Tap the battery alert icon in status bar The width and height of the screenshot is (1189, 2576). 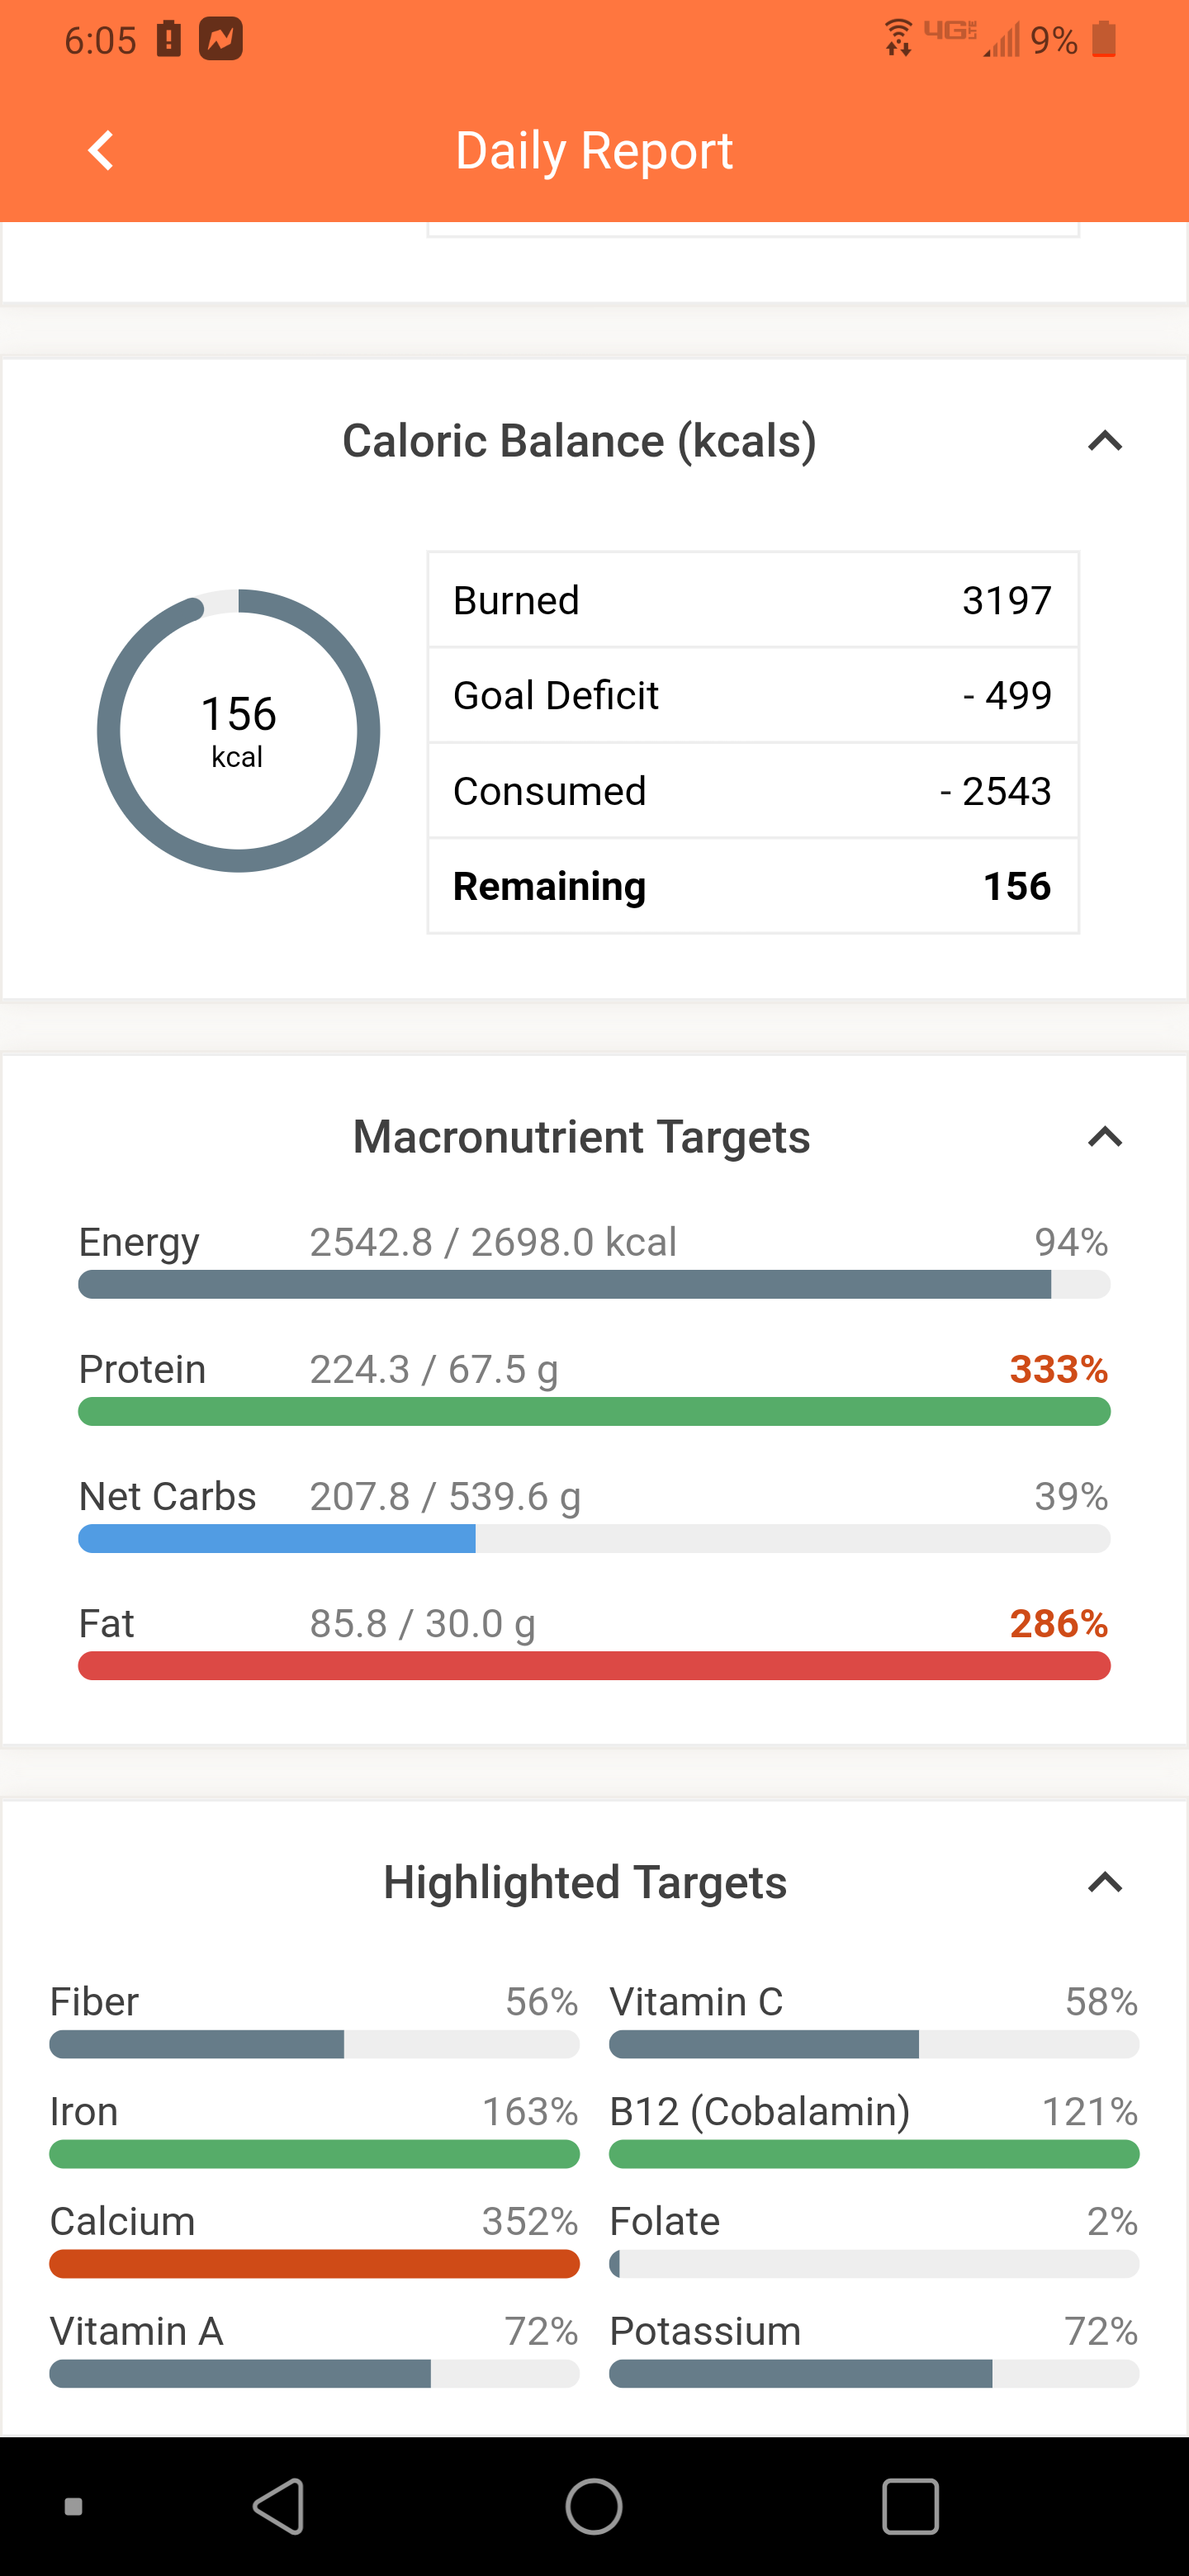[x=169, y=40]
